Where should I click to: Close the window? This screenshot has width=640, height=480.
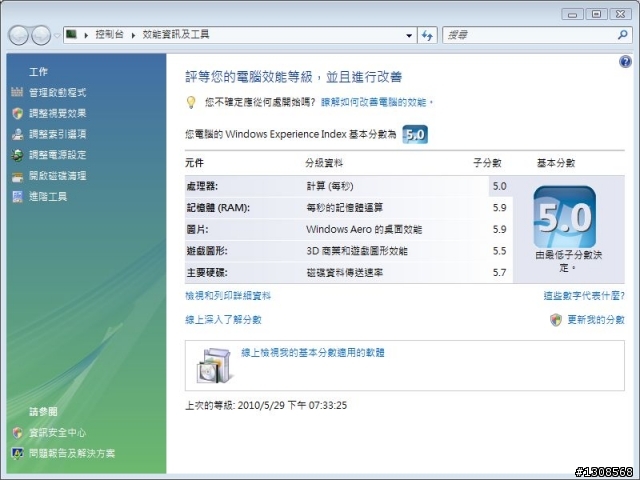coord(620,15)
